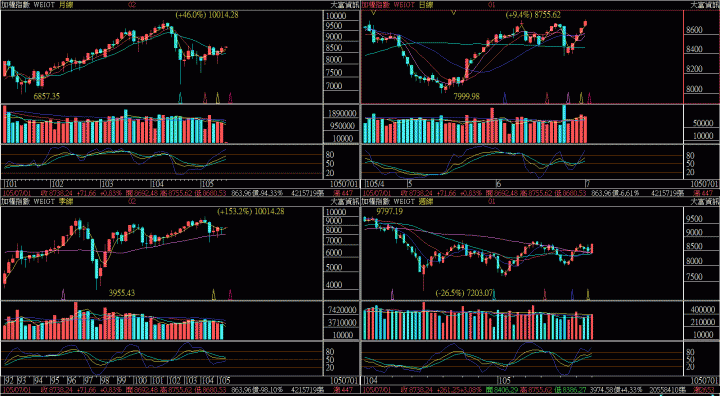Select the 3955.43 low price label
This screenshot has width=720, height=396.
coord(122,293)
